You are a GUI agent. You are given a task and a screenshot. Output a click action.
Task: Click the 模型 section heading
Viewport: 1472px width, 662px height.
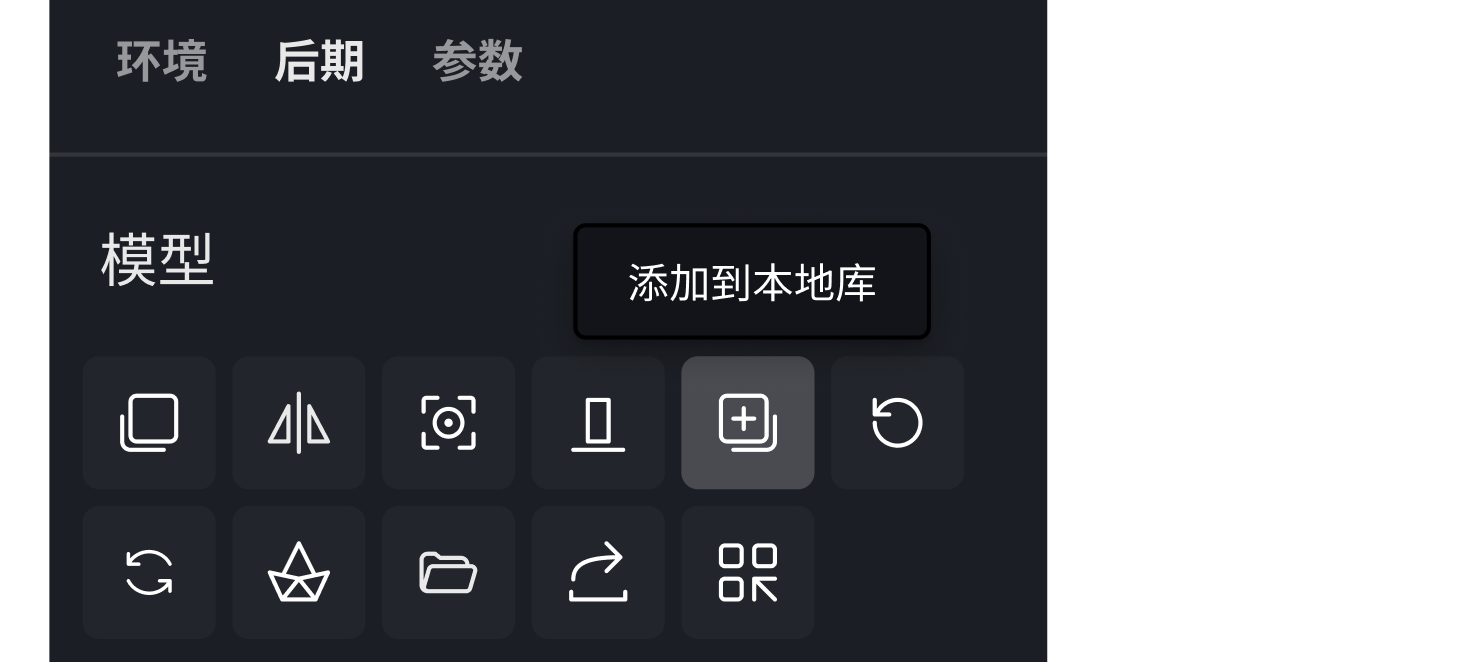point(158,261)
